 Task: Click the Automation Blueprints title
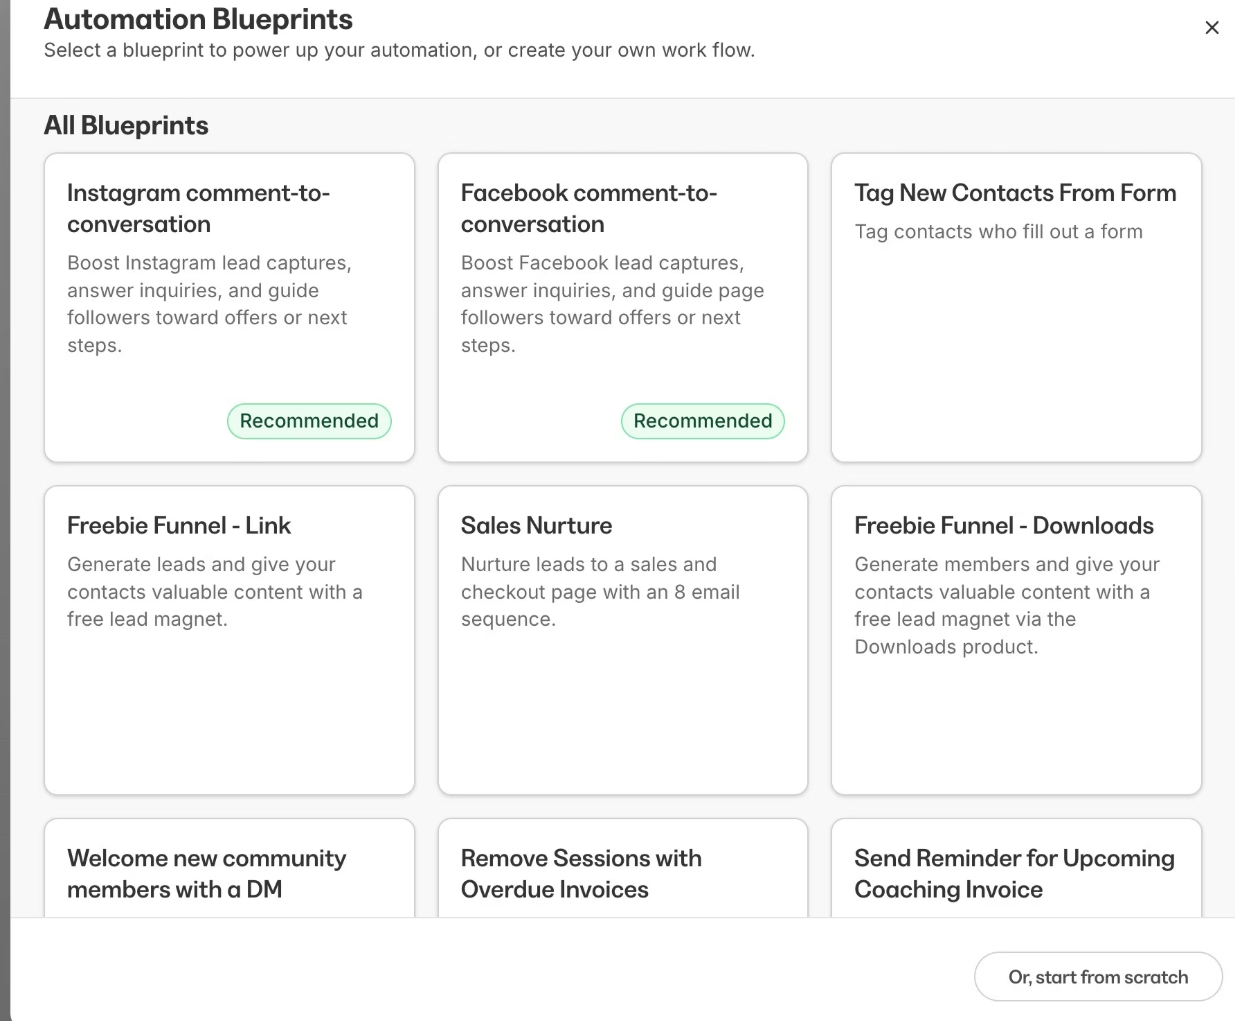tap(198, 19)
